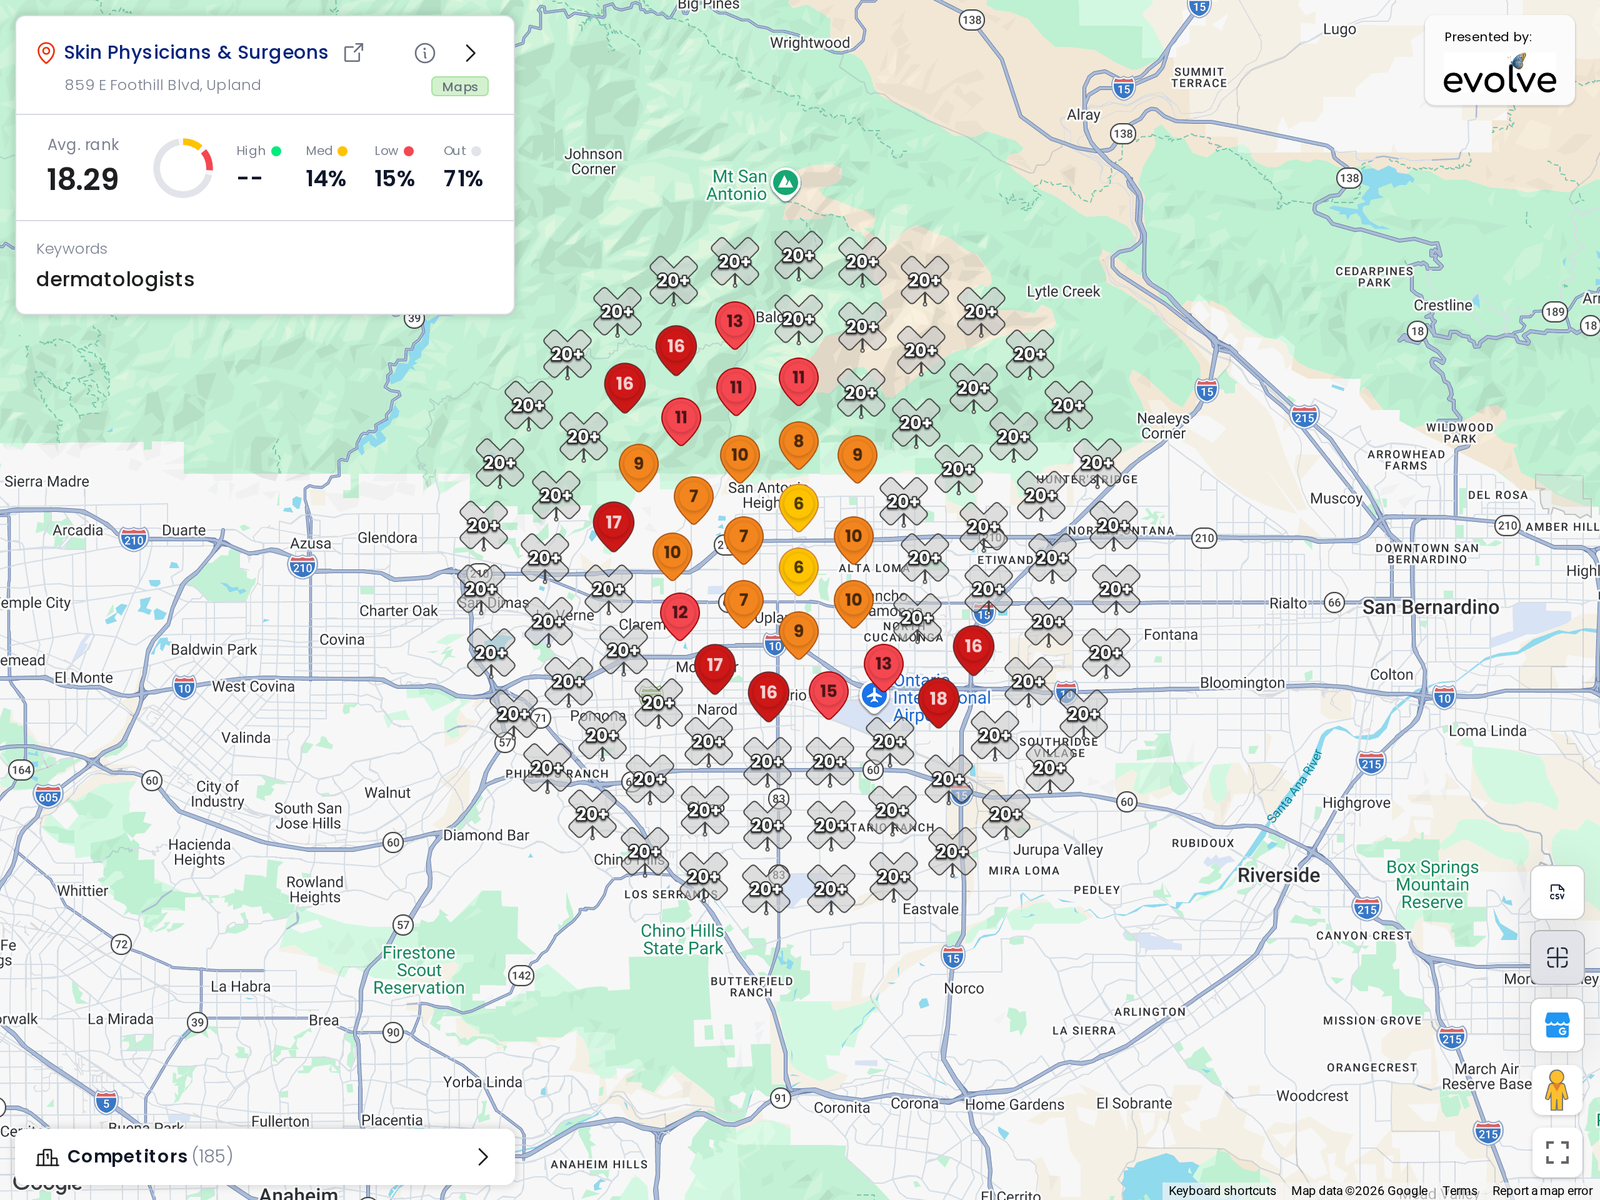Click the Wrightwood label
This screenshot has height=1200, width=1600.
click(810, 43)
